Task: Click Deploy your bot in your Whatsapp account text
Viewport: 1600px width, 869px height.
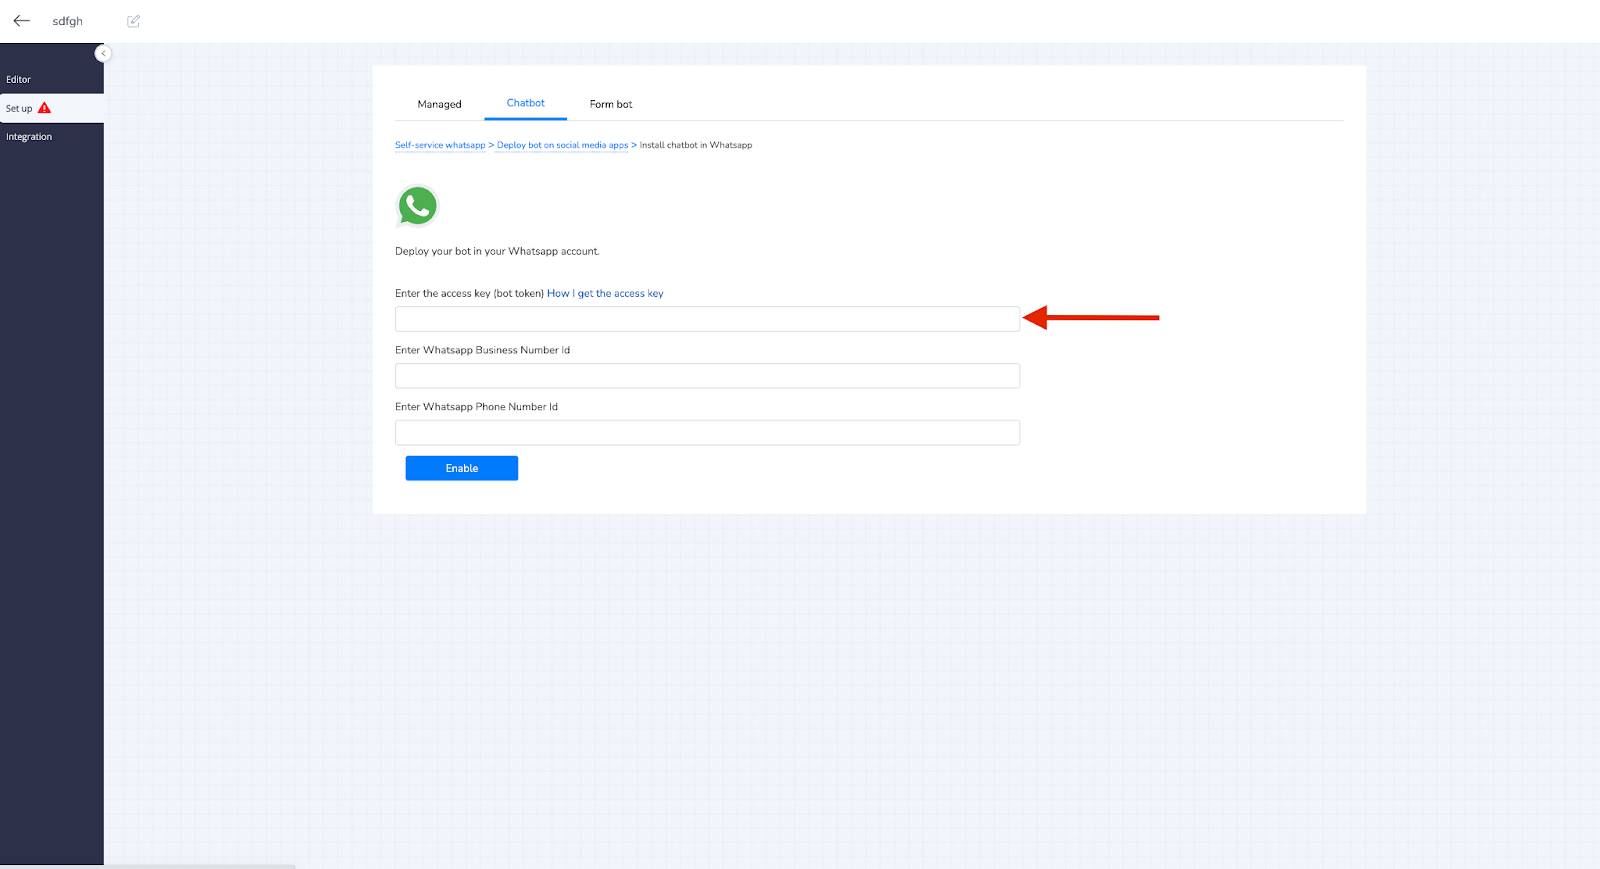Action: (x=497, y=251)
